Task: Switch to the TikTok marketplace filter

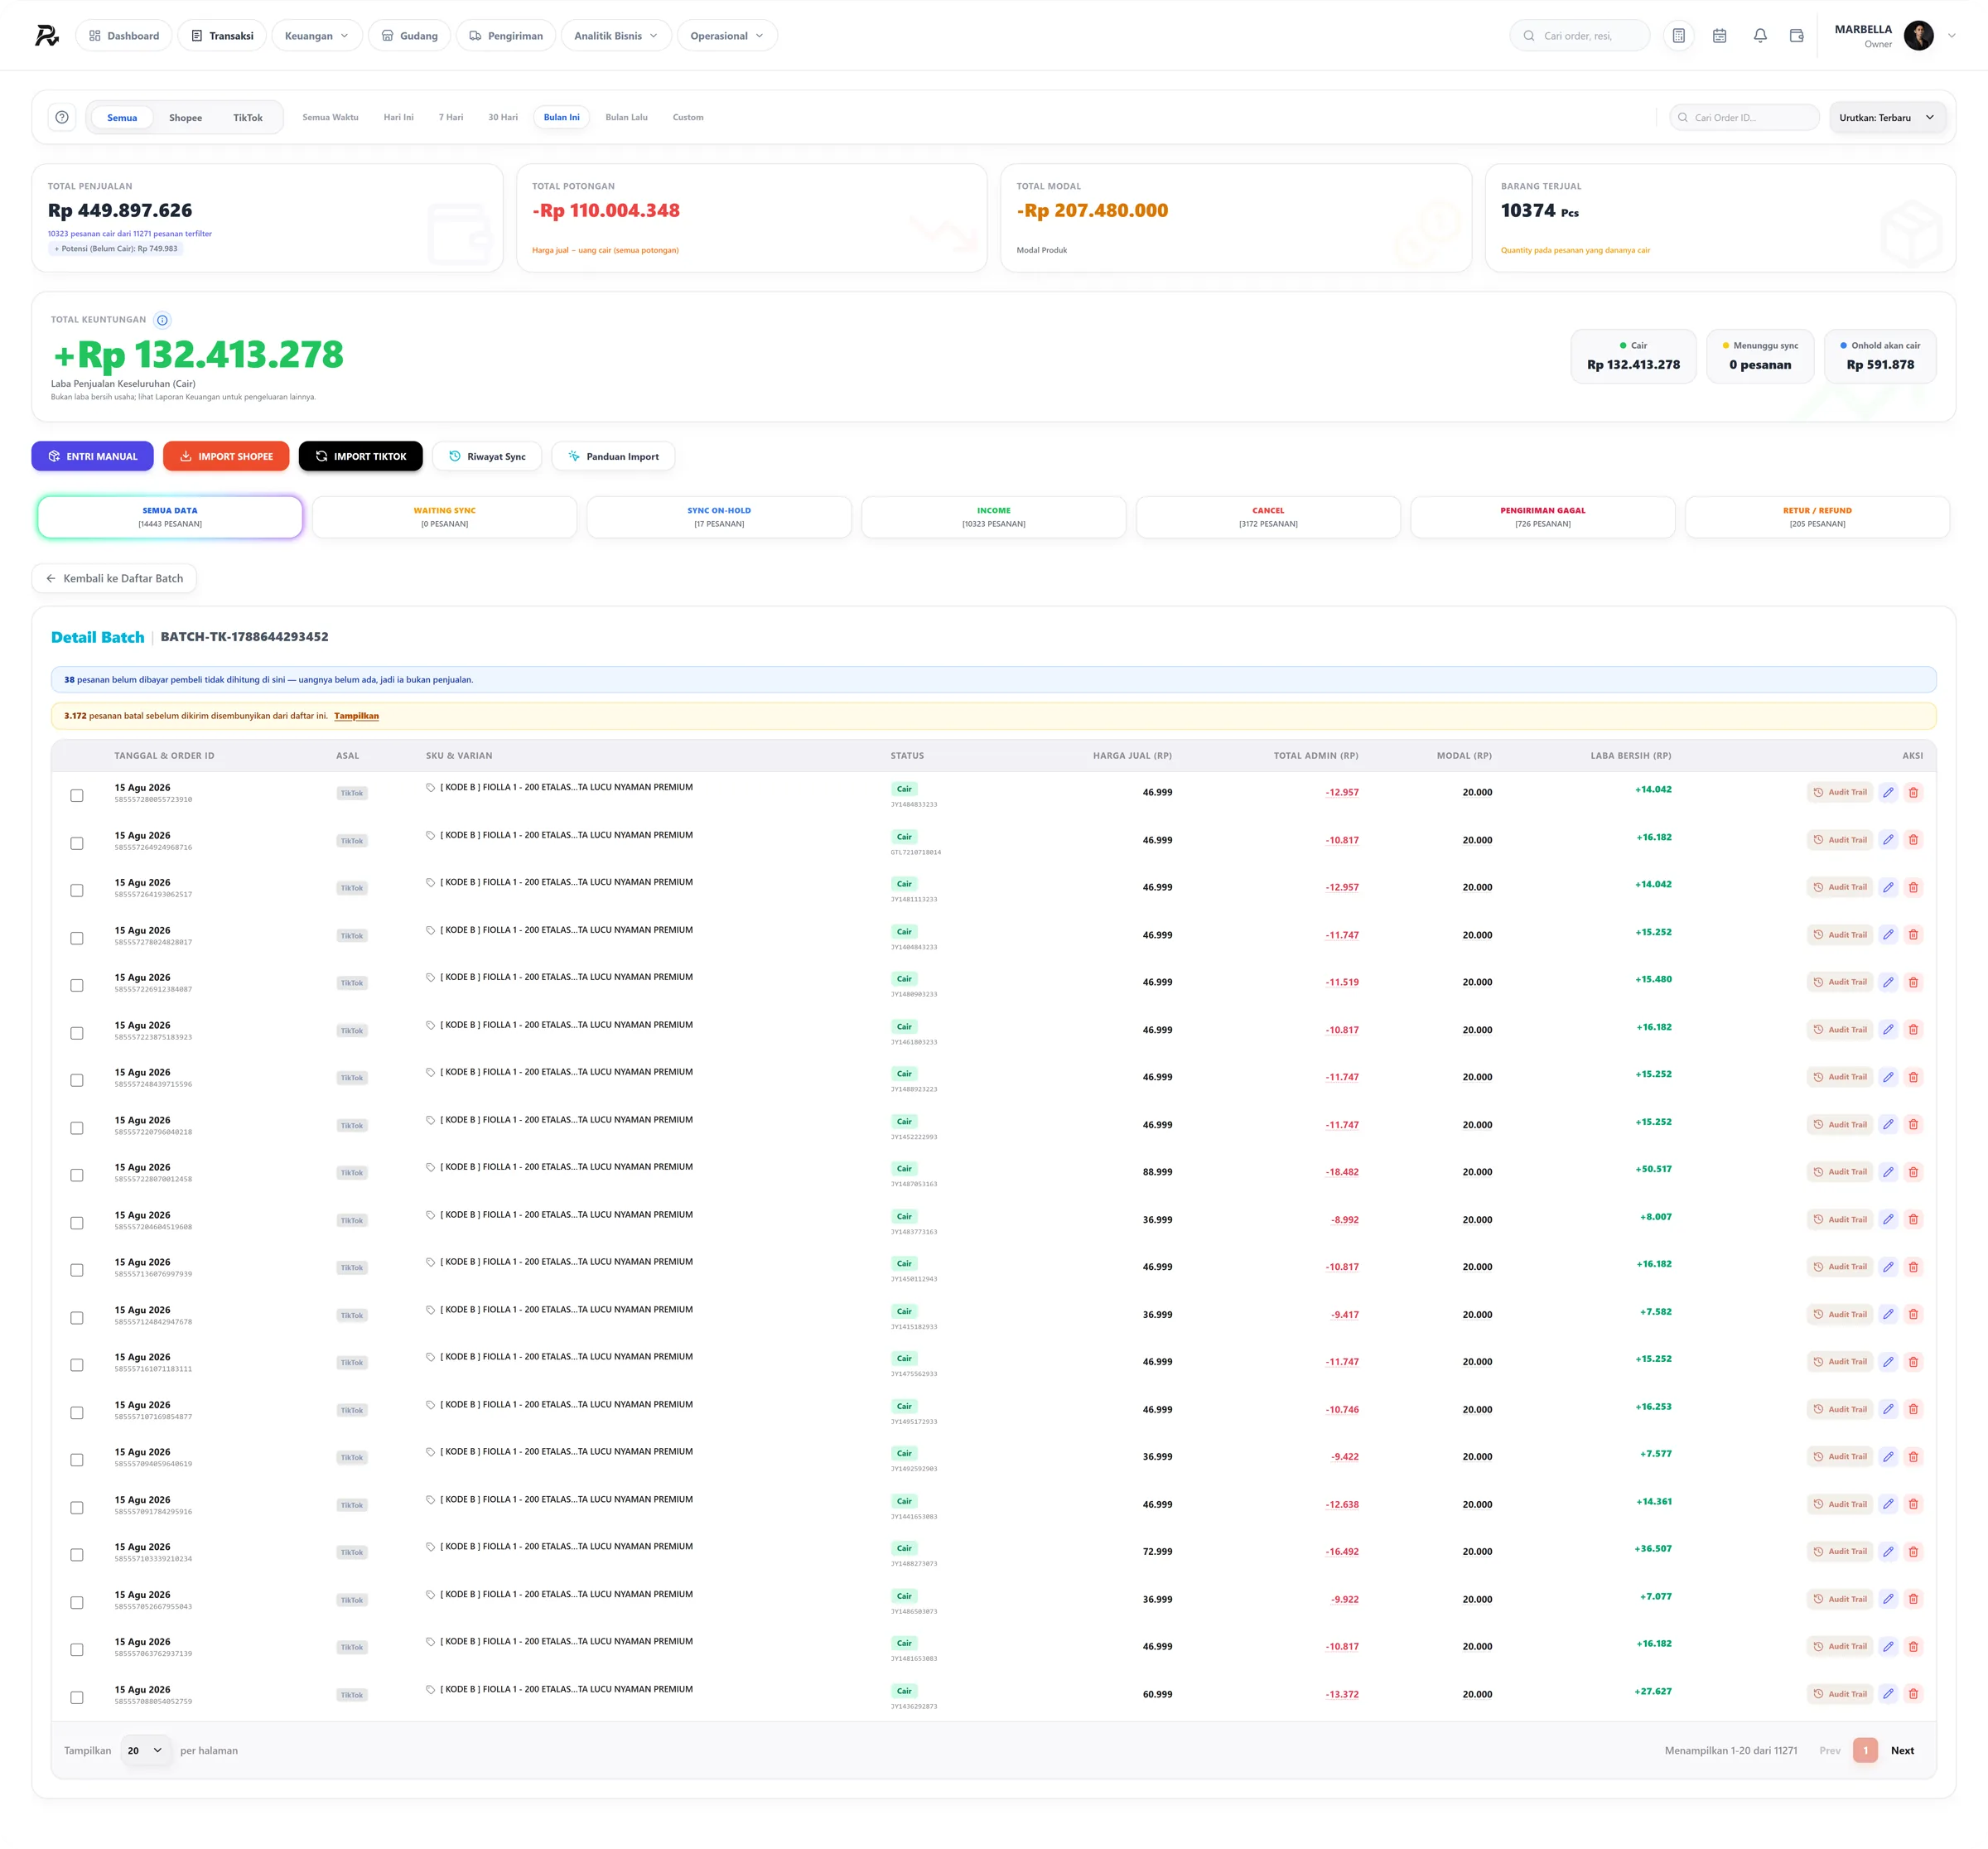Action: point(248,118)
